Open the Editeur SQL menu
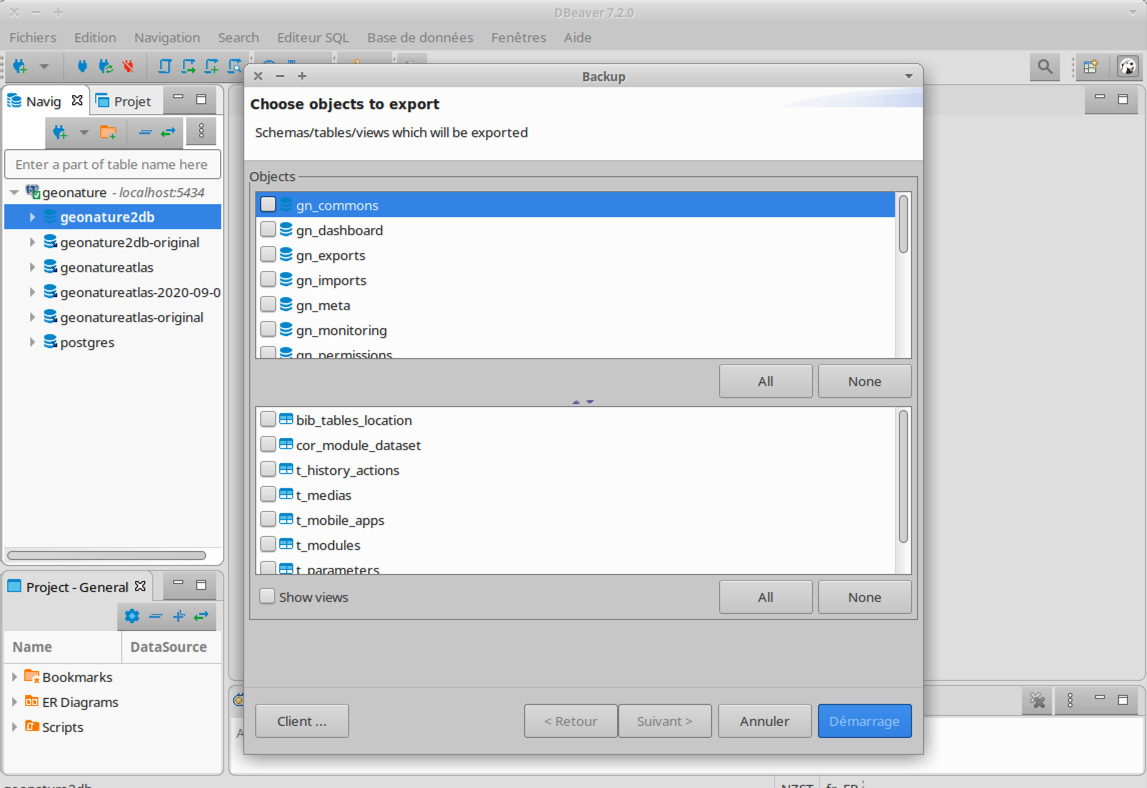1147x788 pixels. pos(312,37)
